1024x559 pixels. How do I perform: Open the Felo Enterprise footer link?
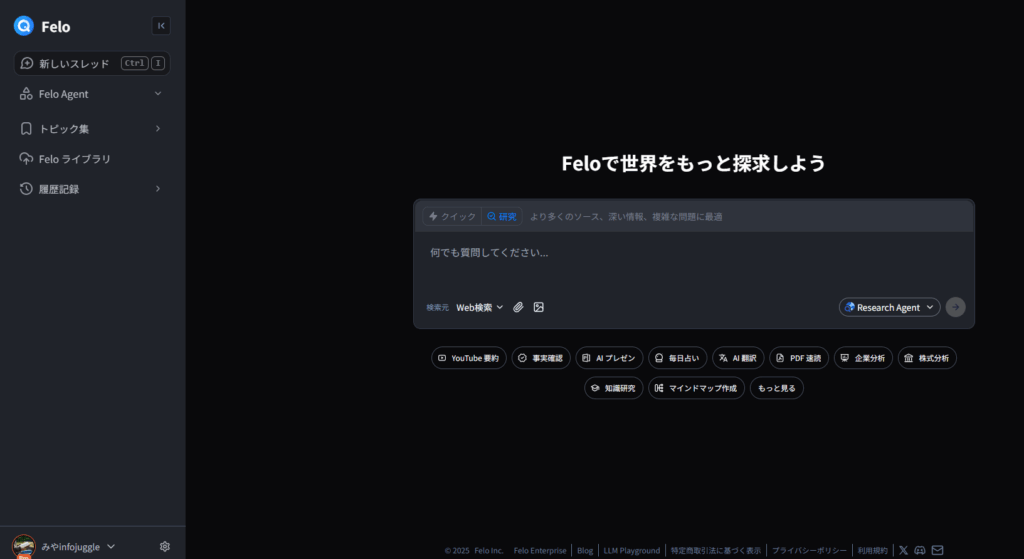(x=540, y=551)
